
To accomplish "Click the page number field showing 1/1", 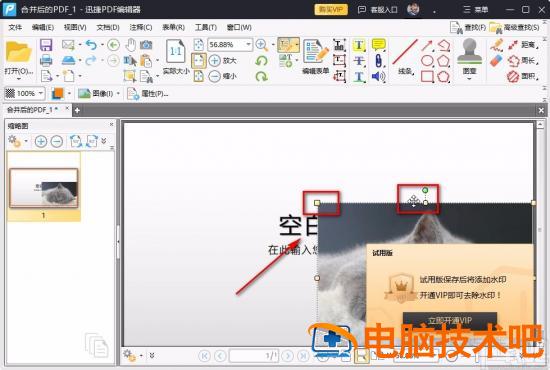I will (x=254, y=356).
